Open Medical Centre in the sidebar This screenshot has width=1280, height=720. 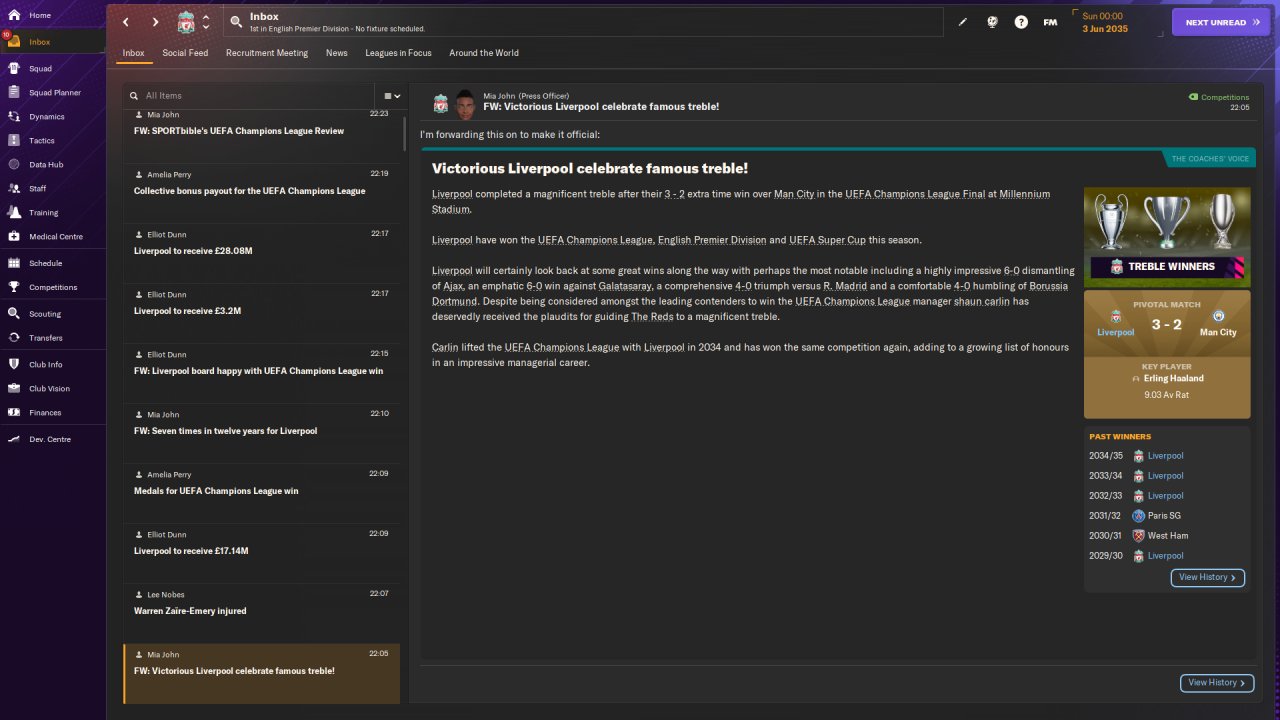tap(55, 237)
